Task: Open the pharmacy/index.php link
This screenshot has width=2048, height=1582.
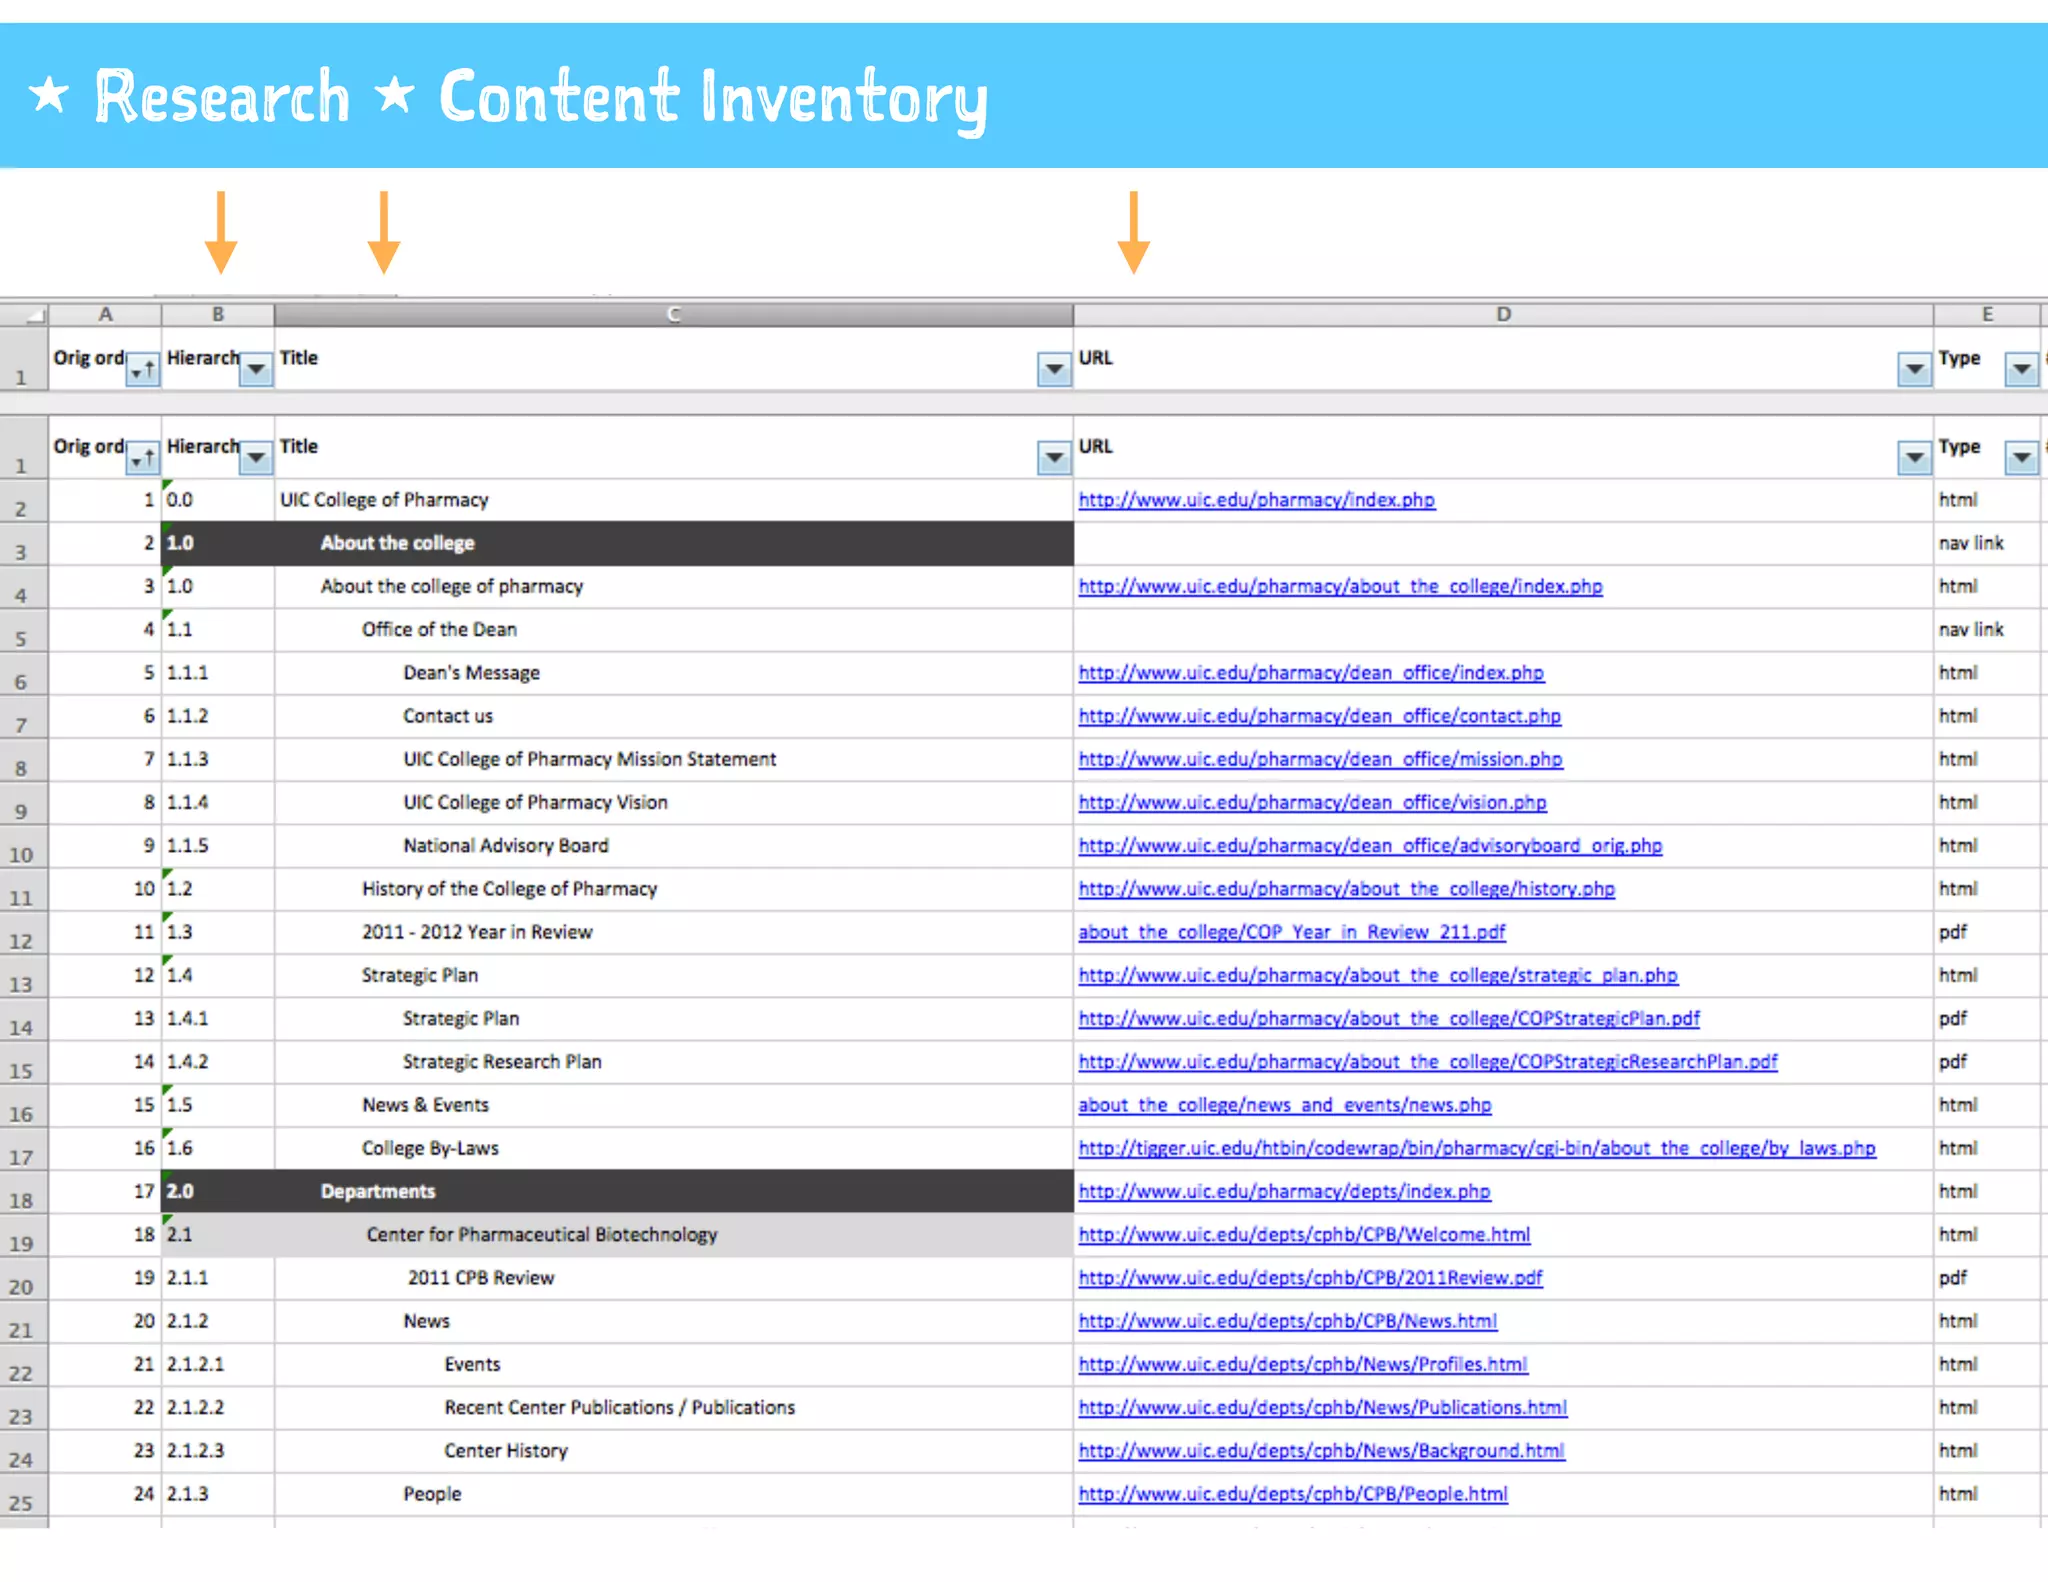Action: (1256, 500)
